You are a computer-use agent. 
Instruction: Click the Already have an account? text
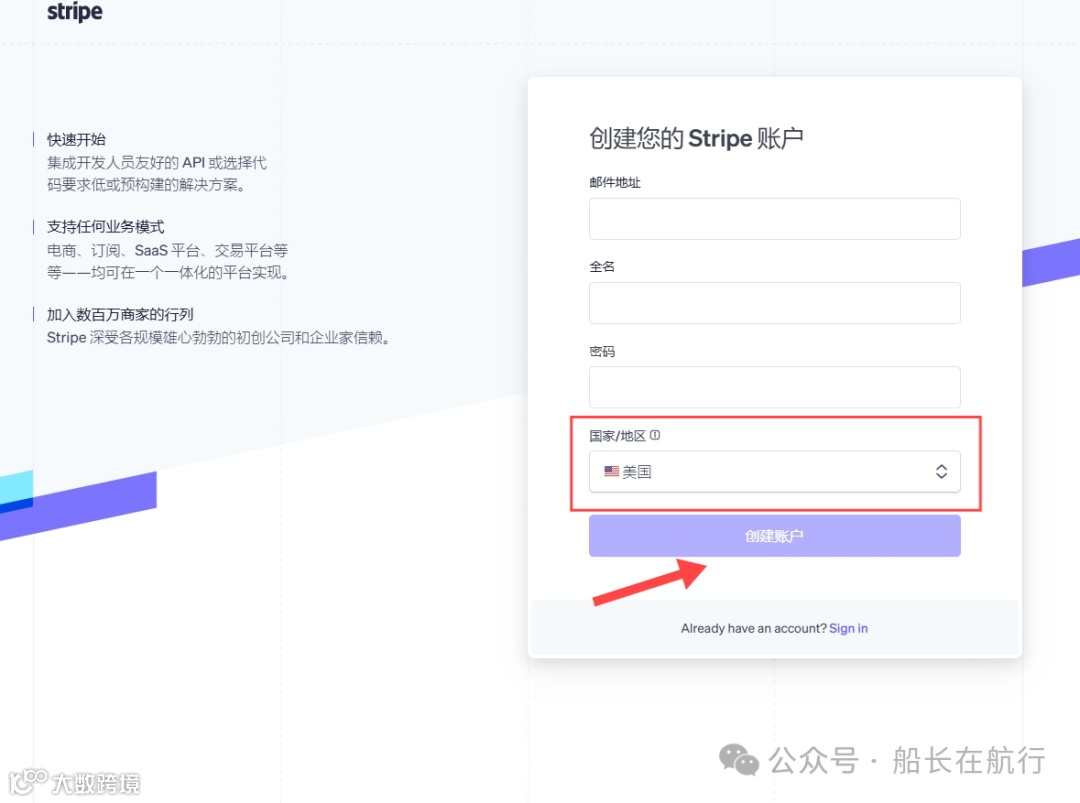754,628
